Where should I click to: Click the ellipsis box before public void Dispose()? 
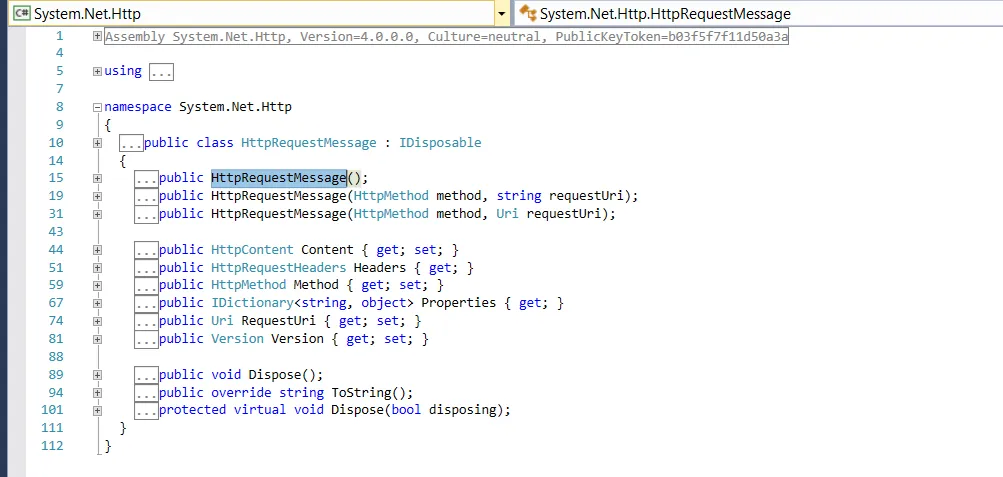pyautogui.click(x=146, y=375)
